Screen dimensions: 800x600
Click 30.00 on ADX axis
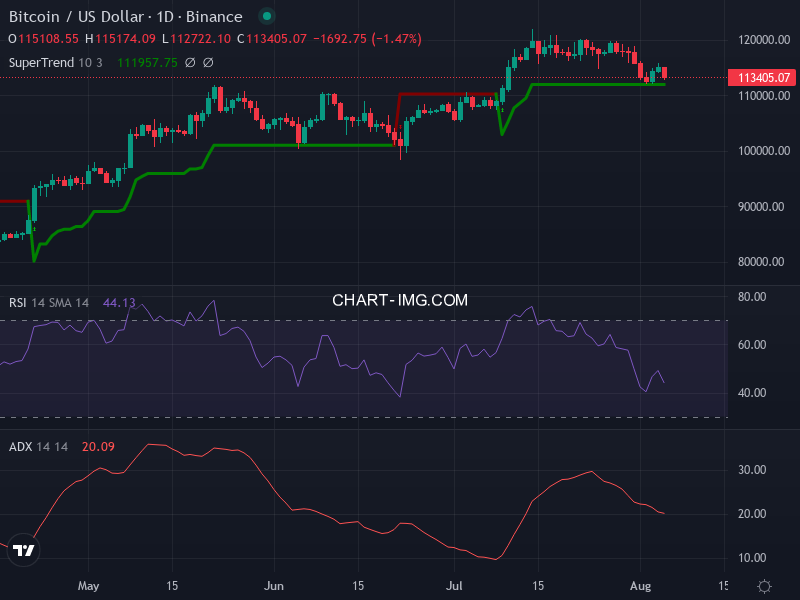point(752,470)
